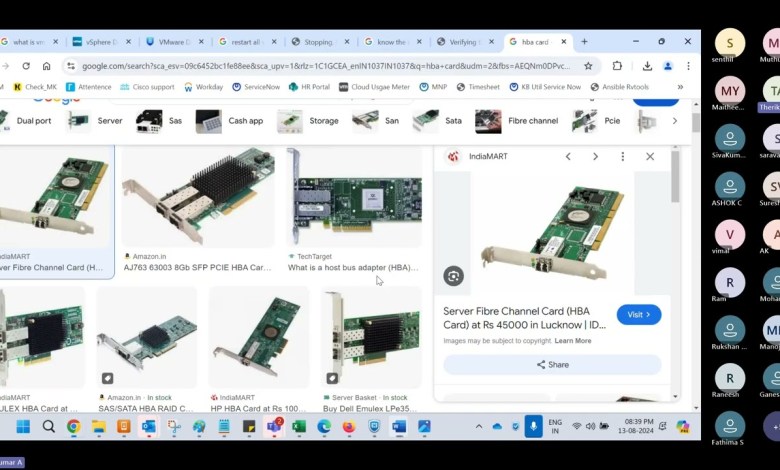Viewport: 780px width, 470px height.
Task: Open the Chrome extensions puzzle icon
Action: coord(617,66)
